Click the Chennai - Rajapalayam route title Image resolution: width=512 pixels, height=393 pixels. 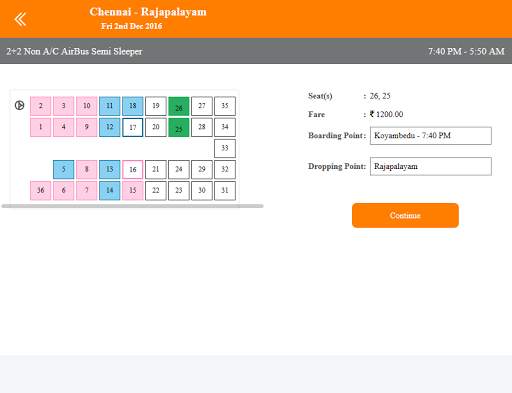(x=148, y=12)
